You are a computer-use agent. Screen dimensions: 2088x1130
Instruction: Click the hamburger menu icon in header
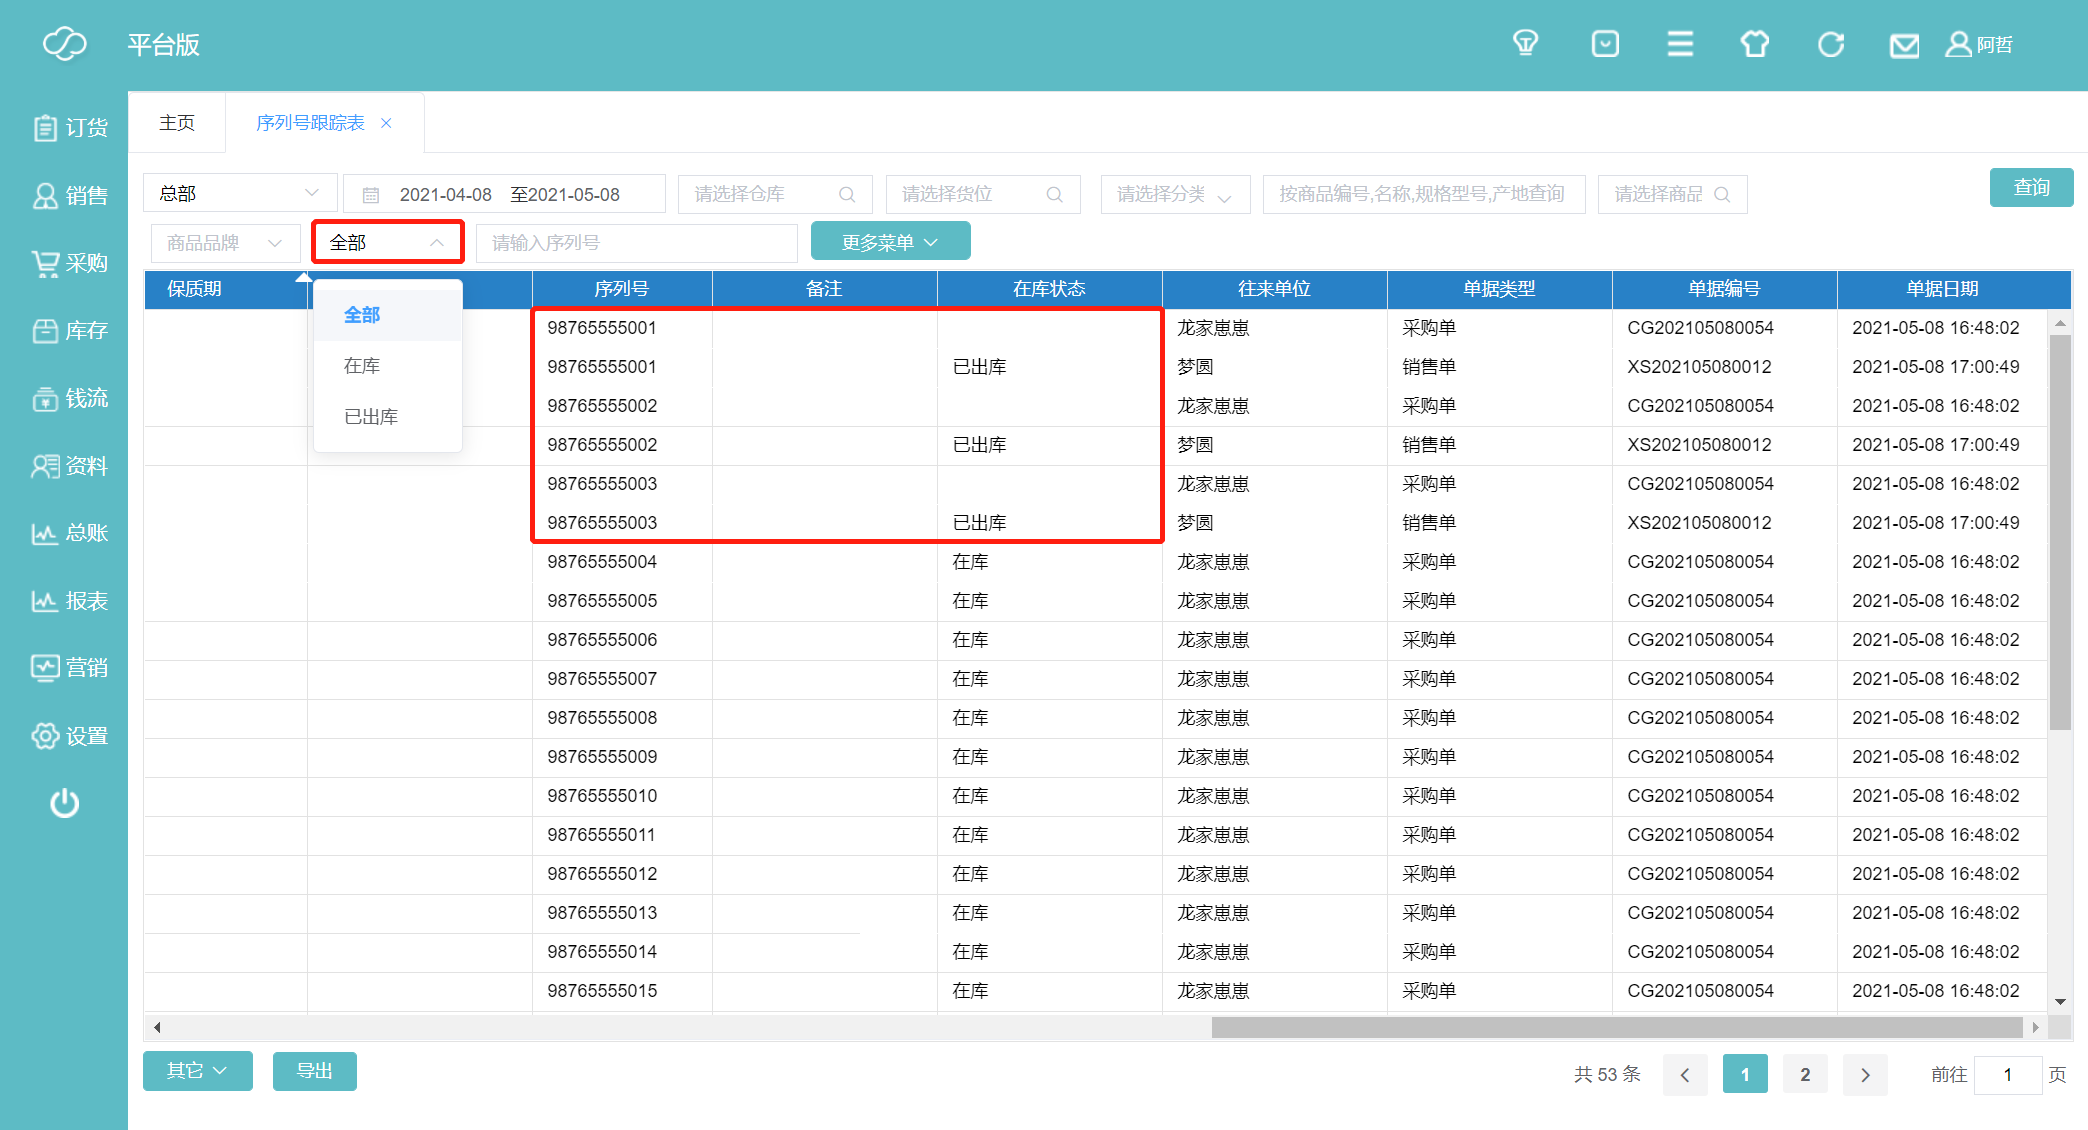click(1680, 44)
